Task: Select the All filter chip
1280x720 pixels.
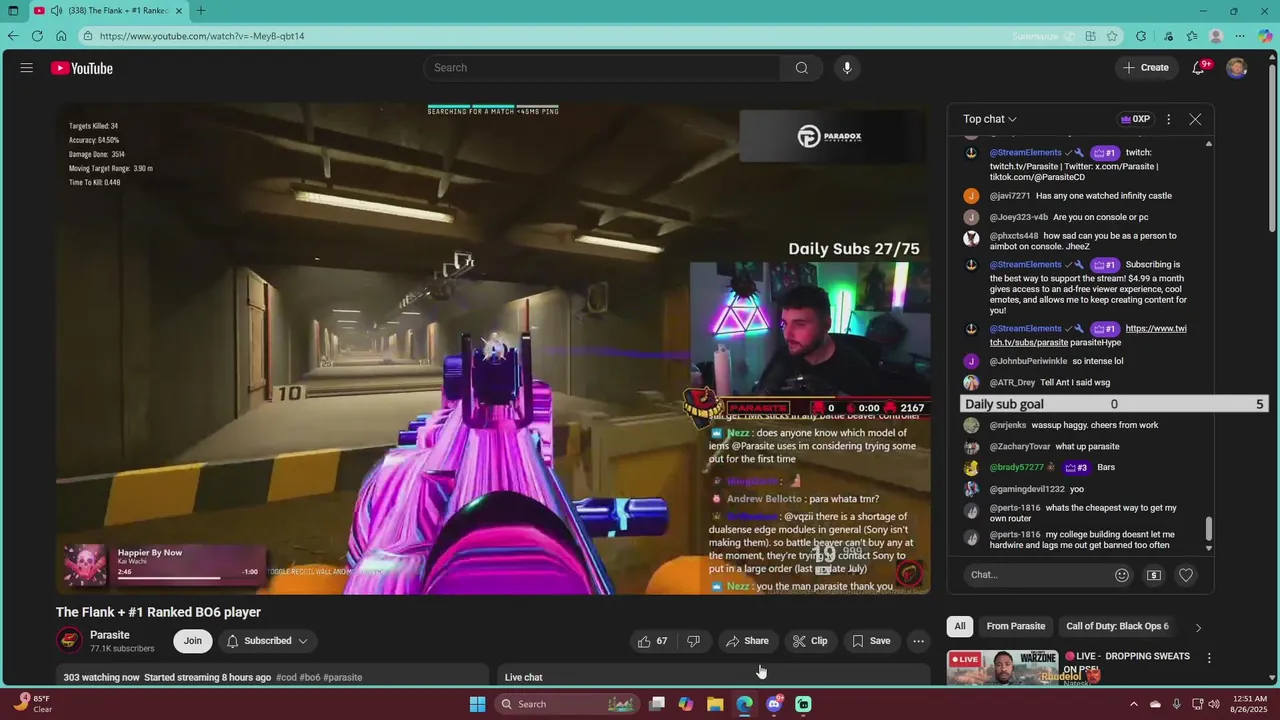Action: 960,626
